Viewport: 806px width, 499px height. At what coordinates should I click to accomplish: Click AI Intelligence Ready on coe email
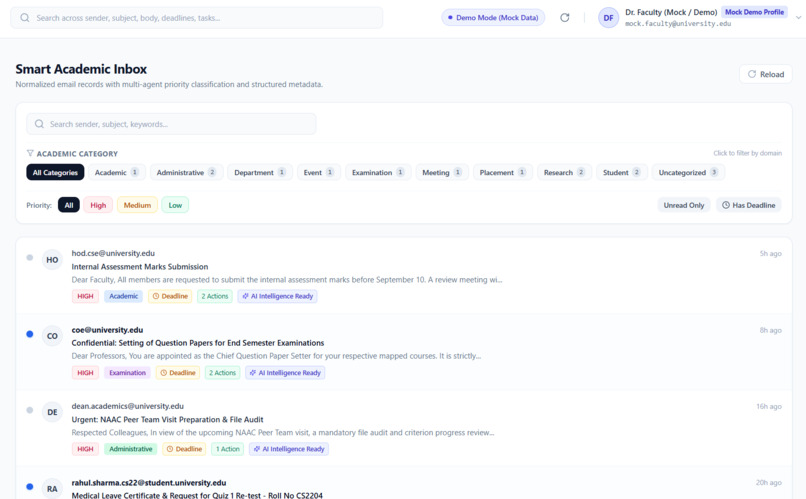285,373
